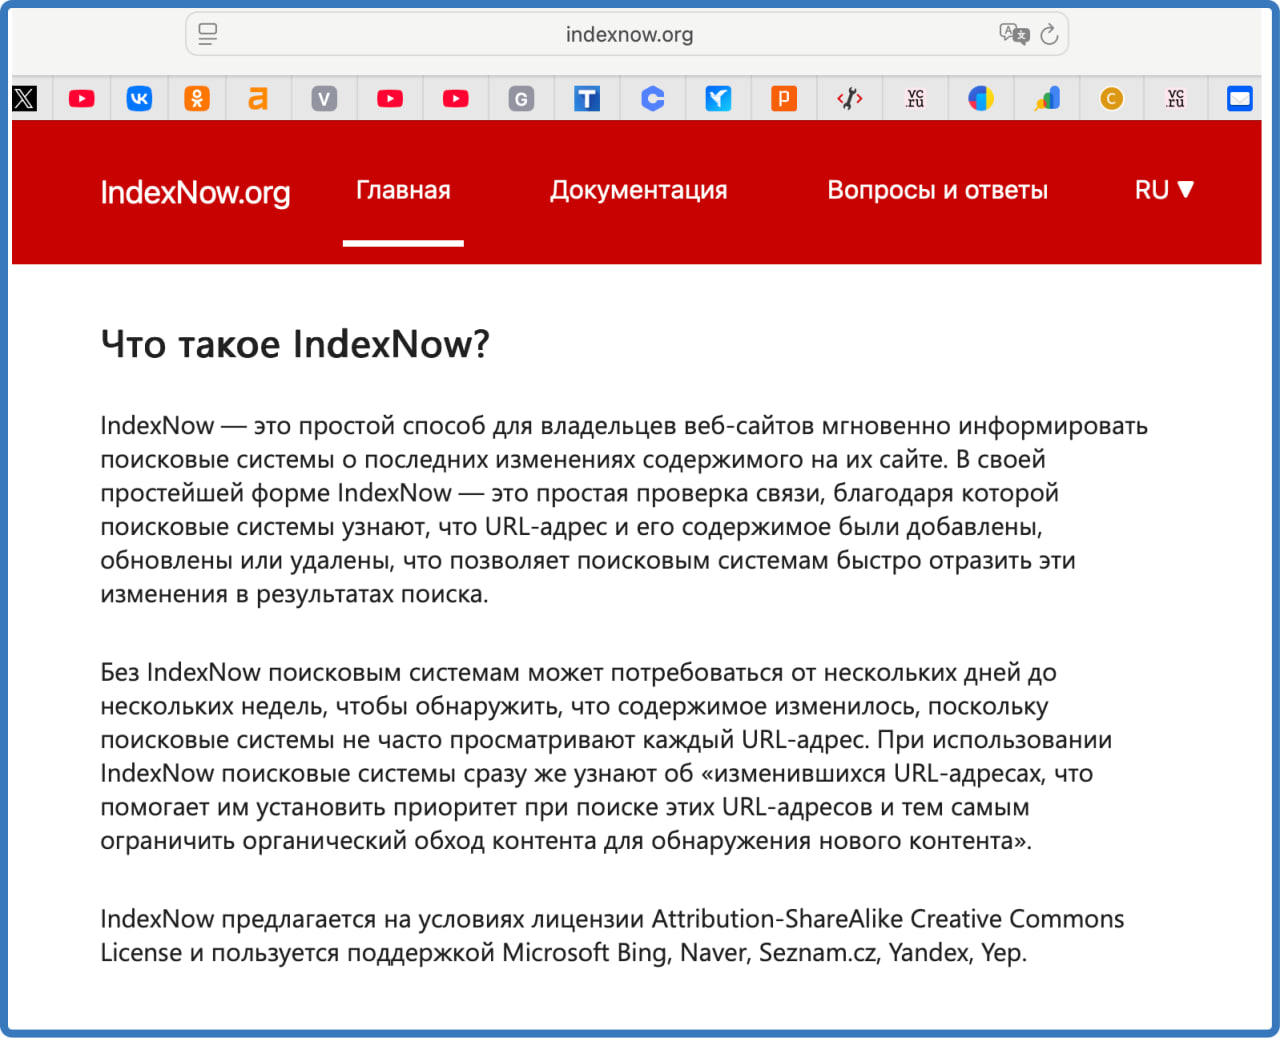Click the indexnow.org address field
The image size is (1280, 1038).
(629, 35)
